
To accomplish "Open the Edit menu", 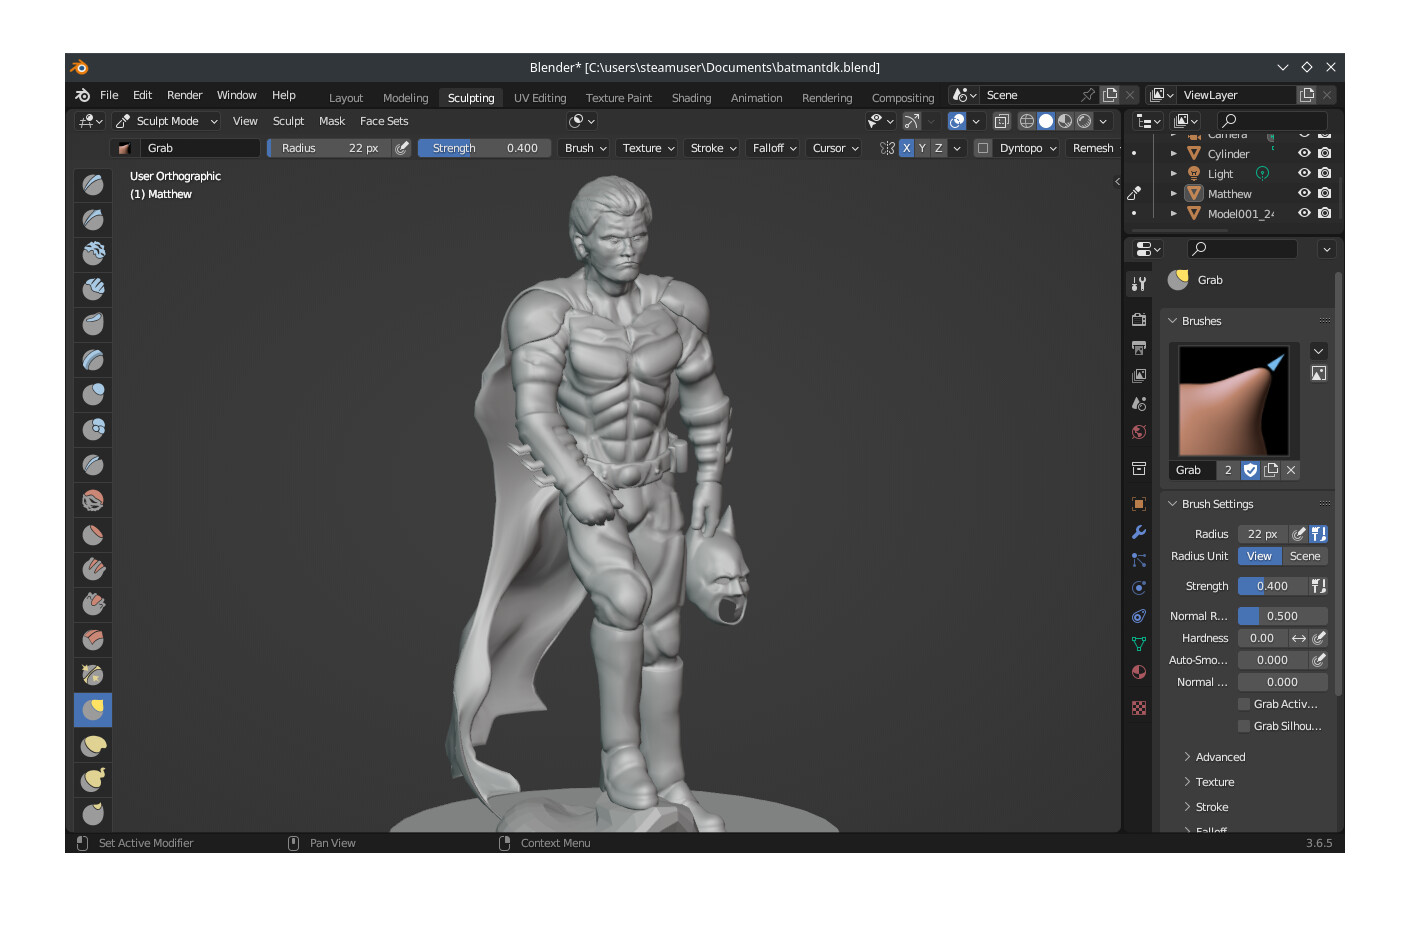I will (142, 95).
